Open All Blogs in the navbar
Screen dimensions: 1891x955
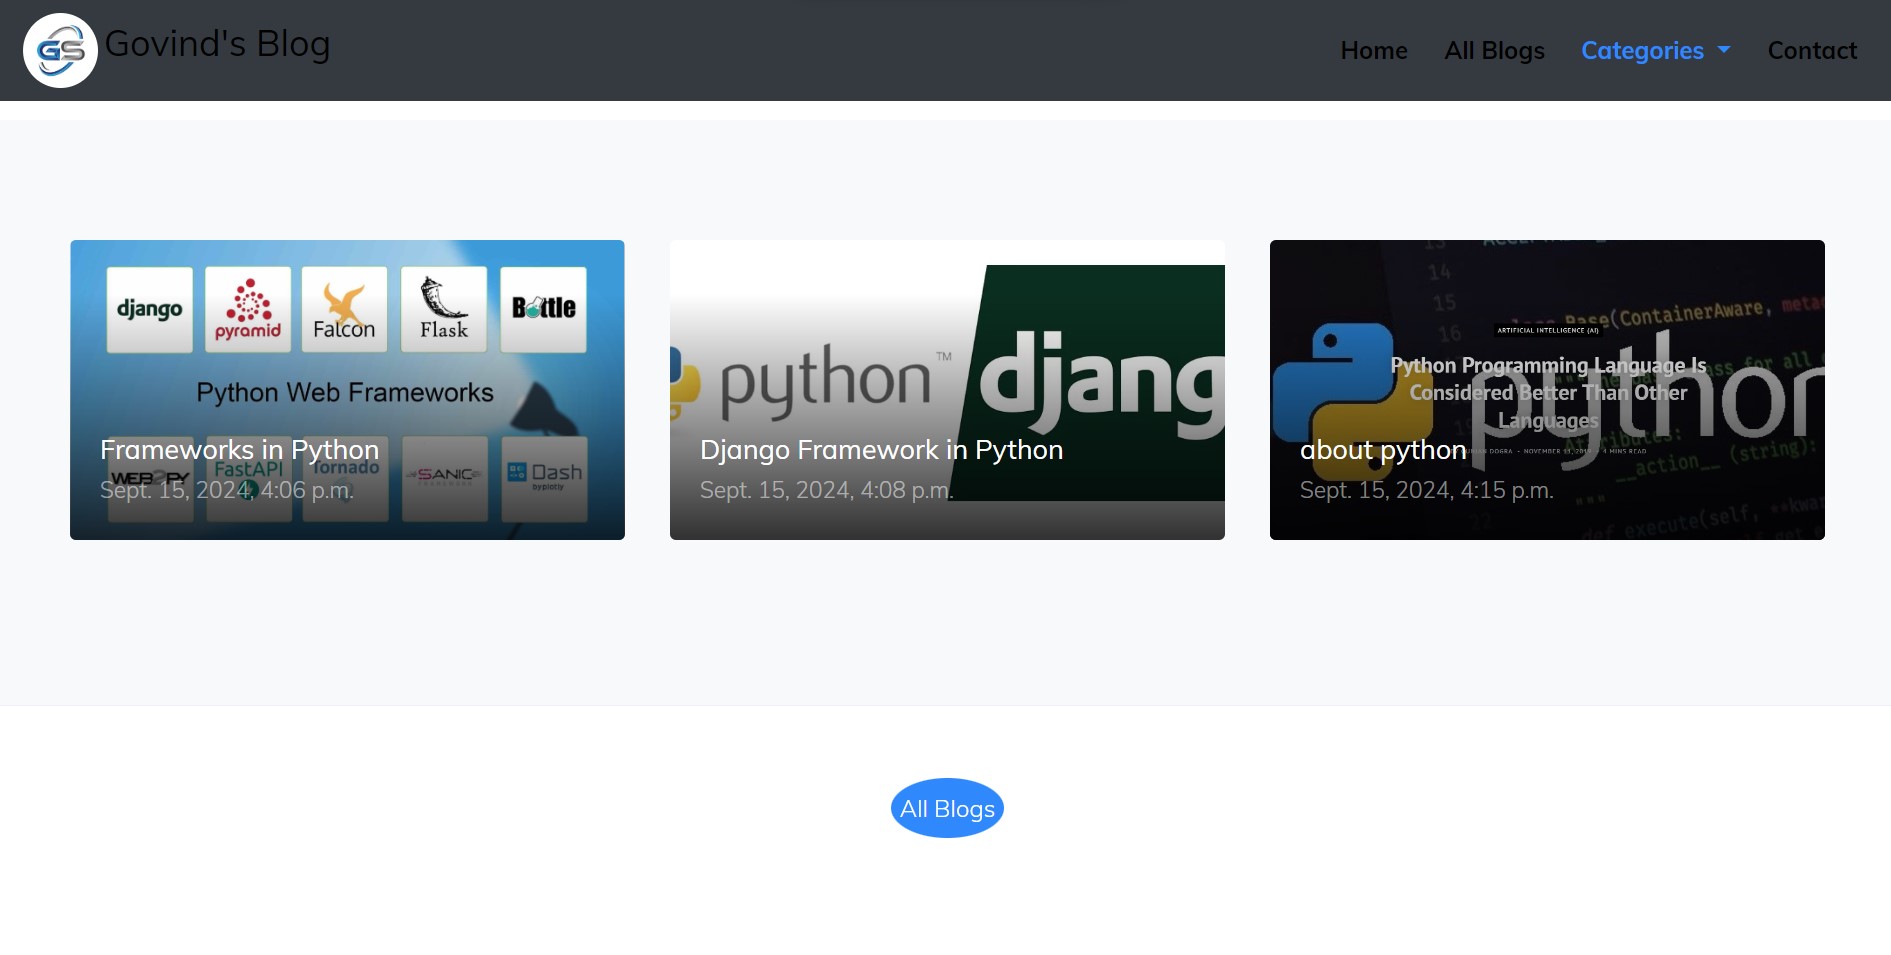click(1494, 50)
